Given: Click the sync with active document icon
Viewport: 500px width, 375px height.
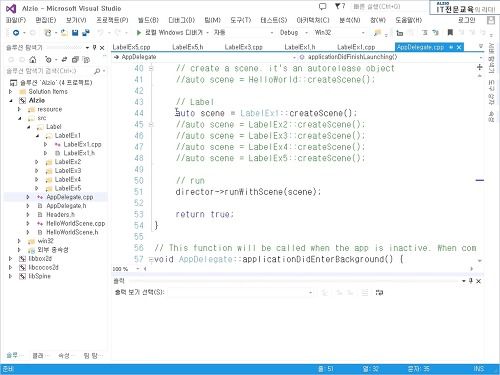Looking at the screenshot, I should tap(64, 60).
